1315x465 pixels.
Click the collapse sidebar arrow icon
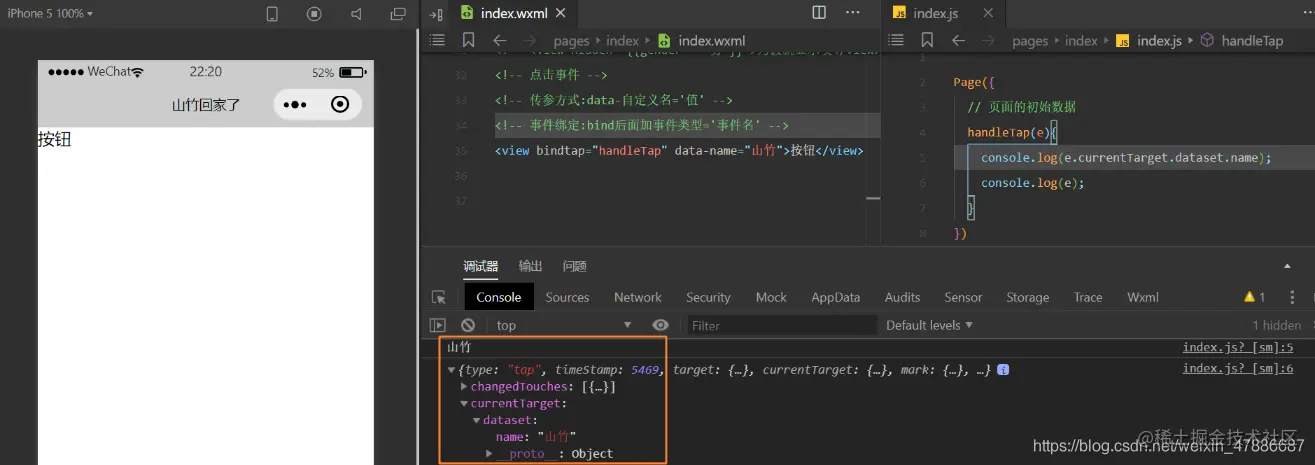coord(436,14)
